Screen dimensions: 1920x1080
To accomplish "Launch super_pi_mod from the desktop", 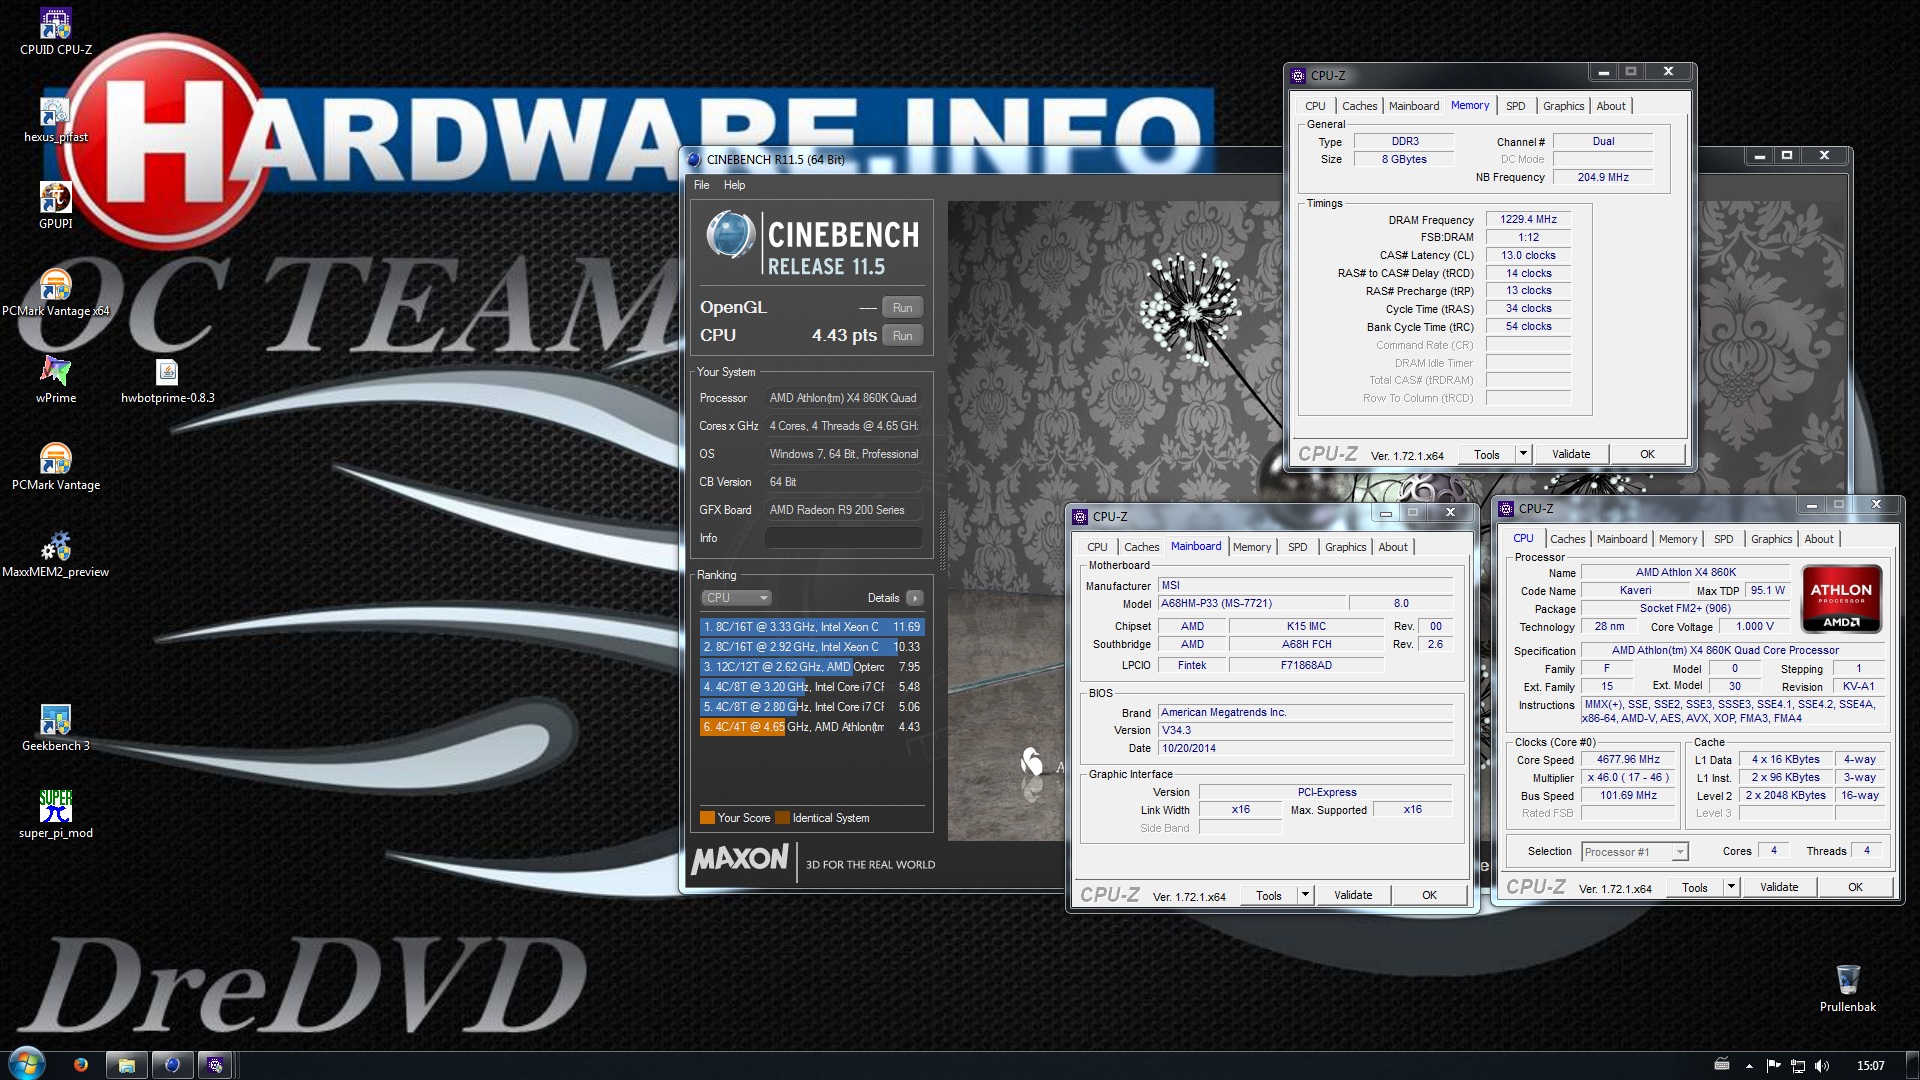I will [56, 815].
